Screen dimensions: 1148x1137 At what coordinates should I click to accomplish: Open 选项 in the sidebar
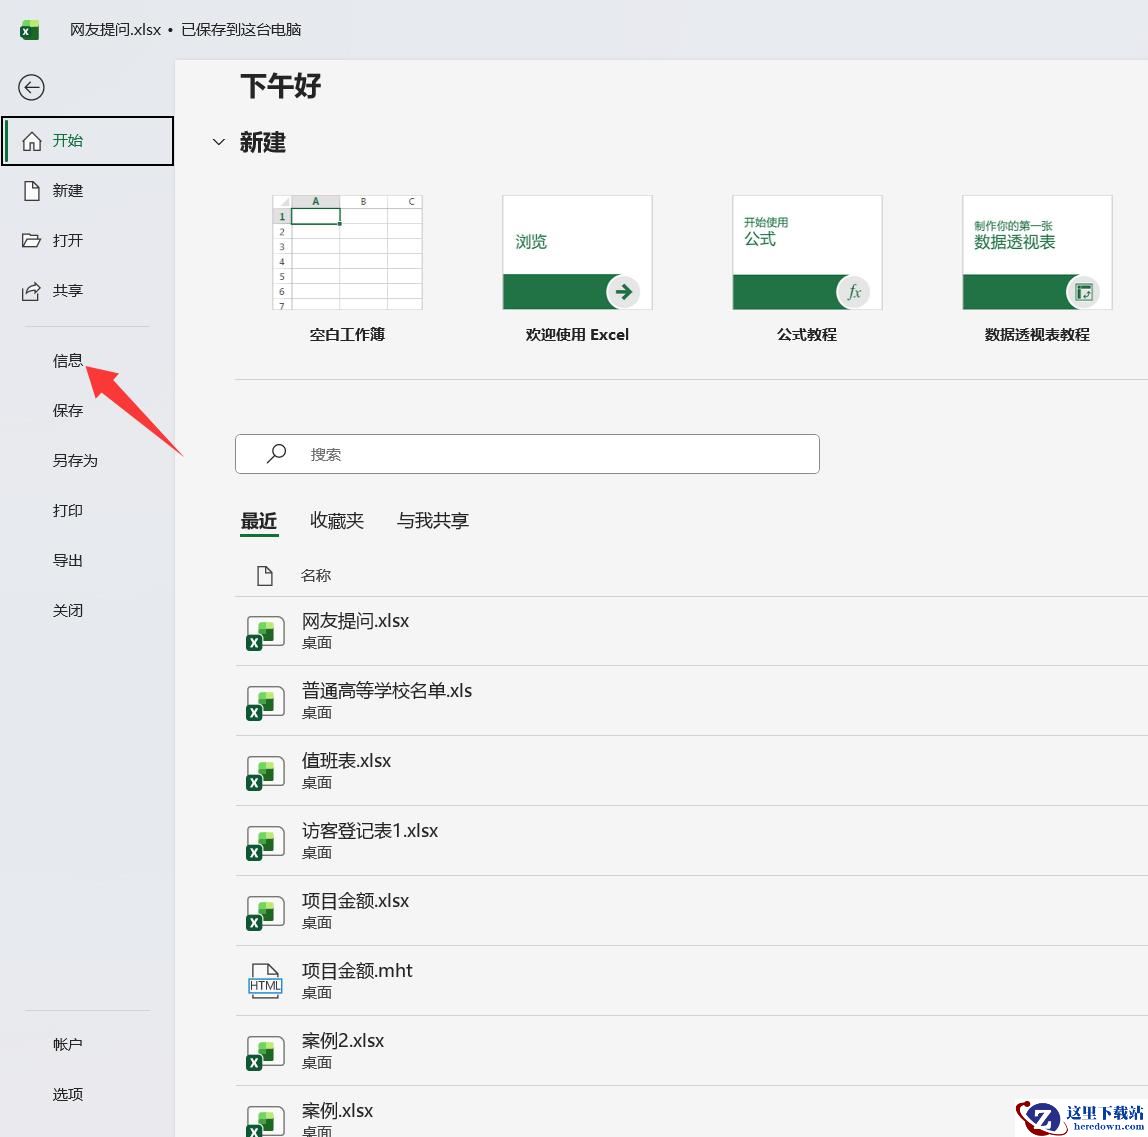coord(67,1095)
